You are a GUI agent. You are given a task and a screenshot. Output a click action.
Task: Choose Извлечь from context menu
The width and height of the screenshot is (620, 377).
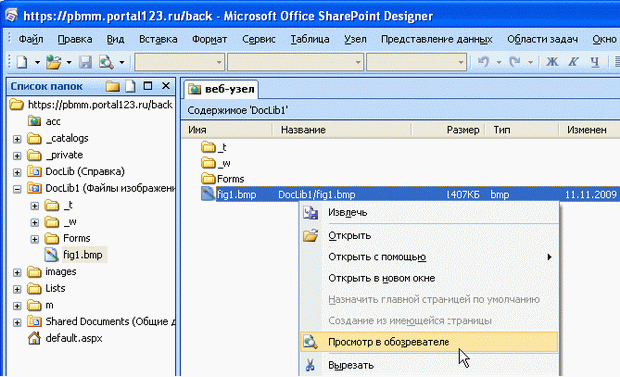coord(429,213)
